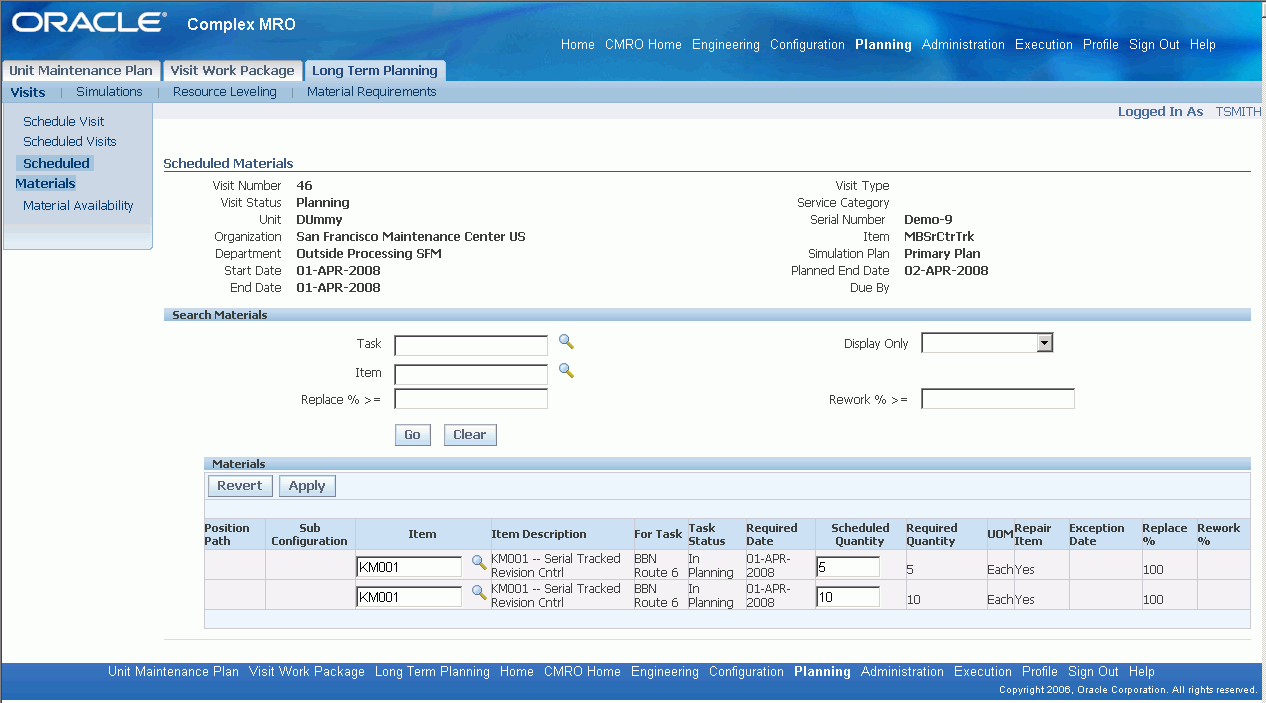Open Engineering in the top navigation
This screenshot has height=703, width=1266.
tap(726, 45)
